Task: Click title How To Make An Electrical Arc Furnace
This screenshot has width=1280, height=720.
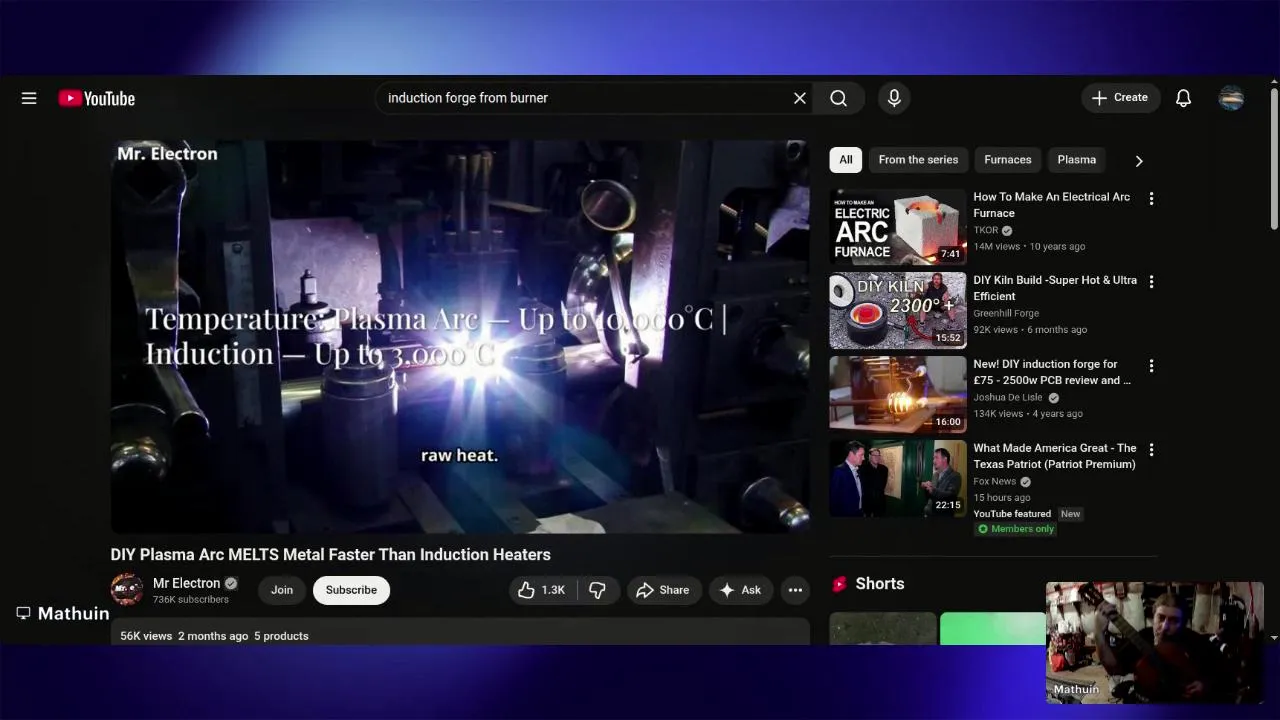Action: tap(1052, 205)
